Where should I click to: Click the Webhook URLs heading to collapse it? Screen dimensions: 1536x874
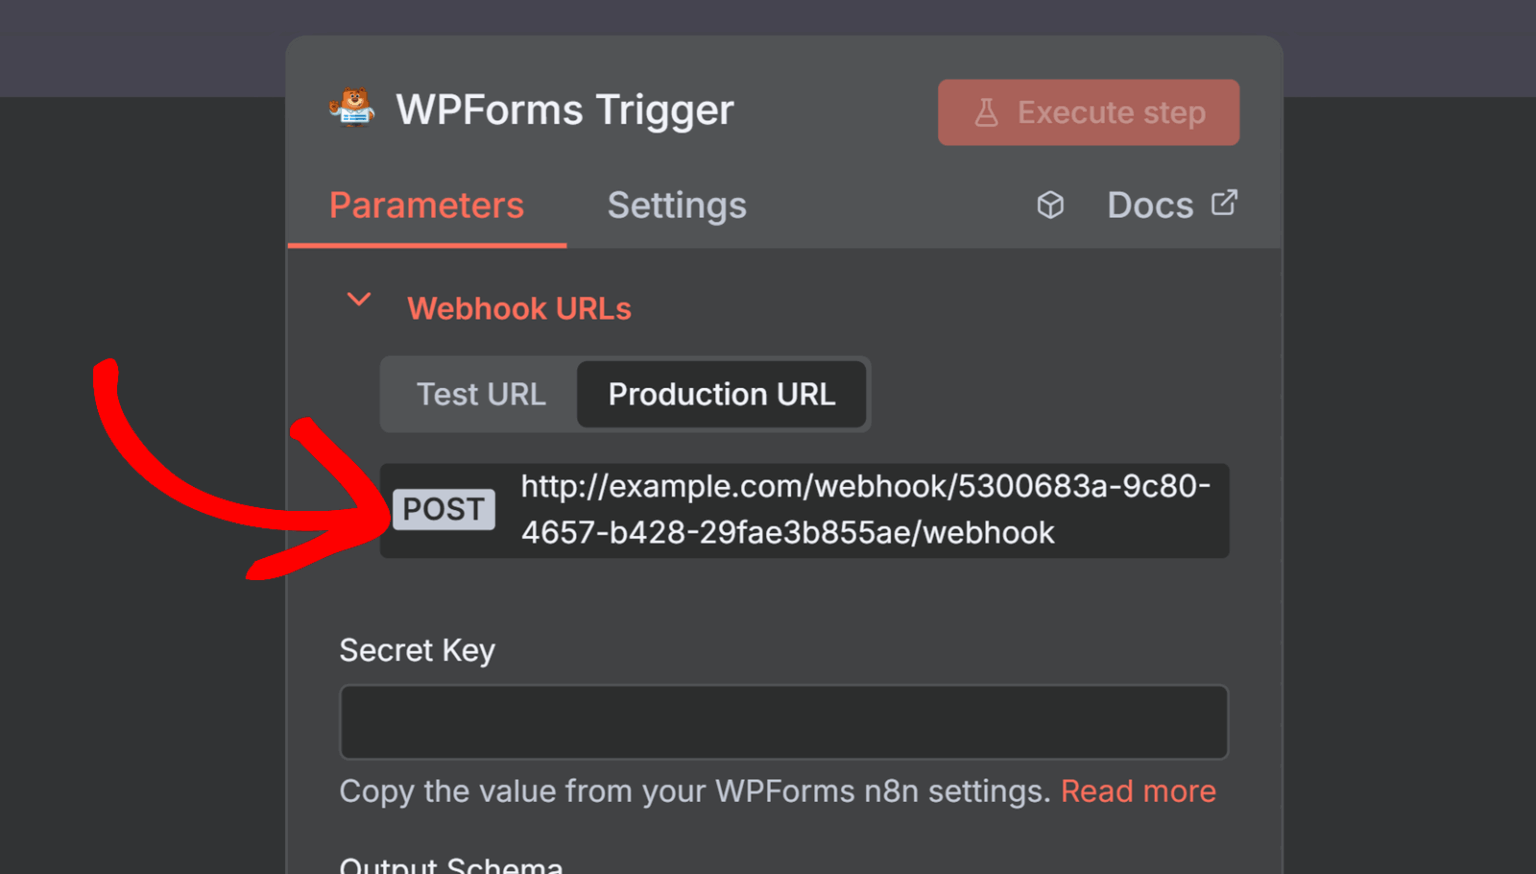[519, 308]
